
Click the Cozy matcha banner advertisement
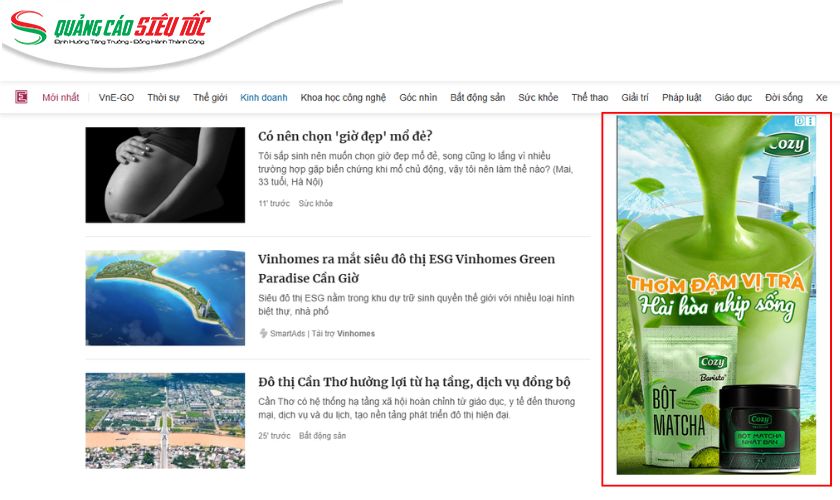[716, 295]
